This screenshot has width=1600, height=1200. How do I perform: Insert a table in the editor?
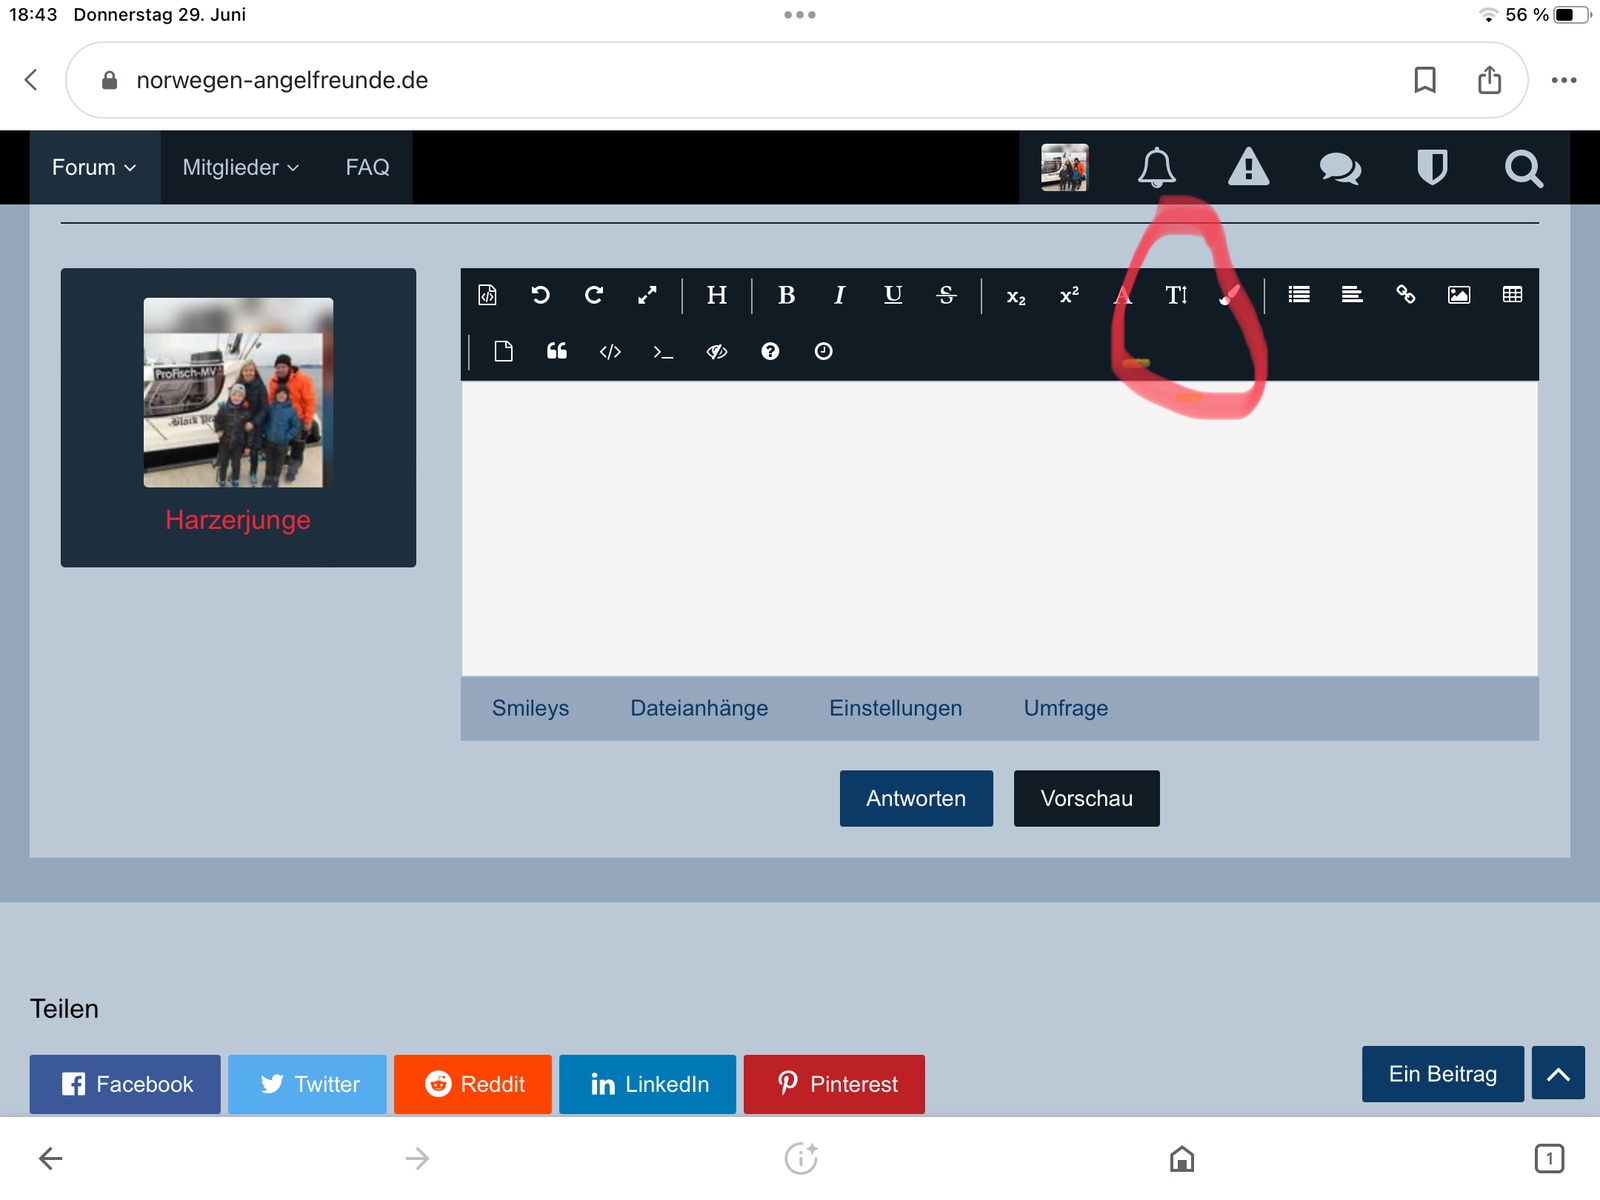(x=1512, y=295)
